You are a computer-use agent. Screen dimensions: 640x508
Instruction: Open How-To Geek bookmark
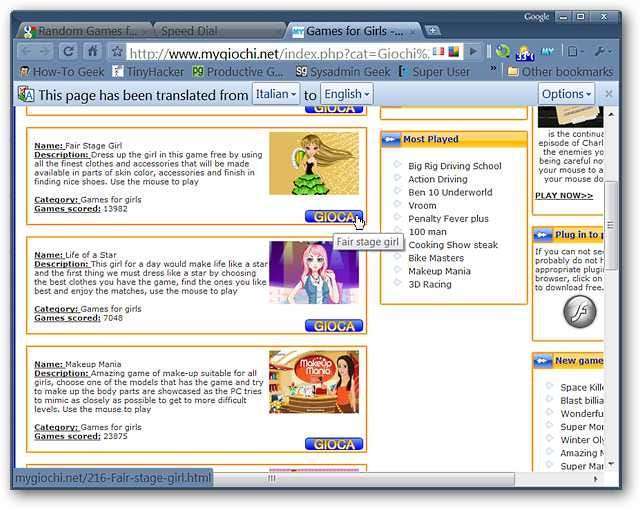pos(62,72)
